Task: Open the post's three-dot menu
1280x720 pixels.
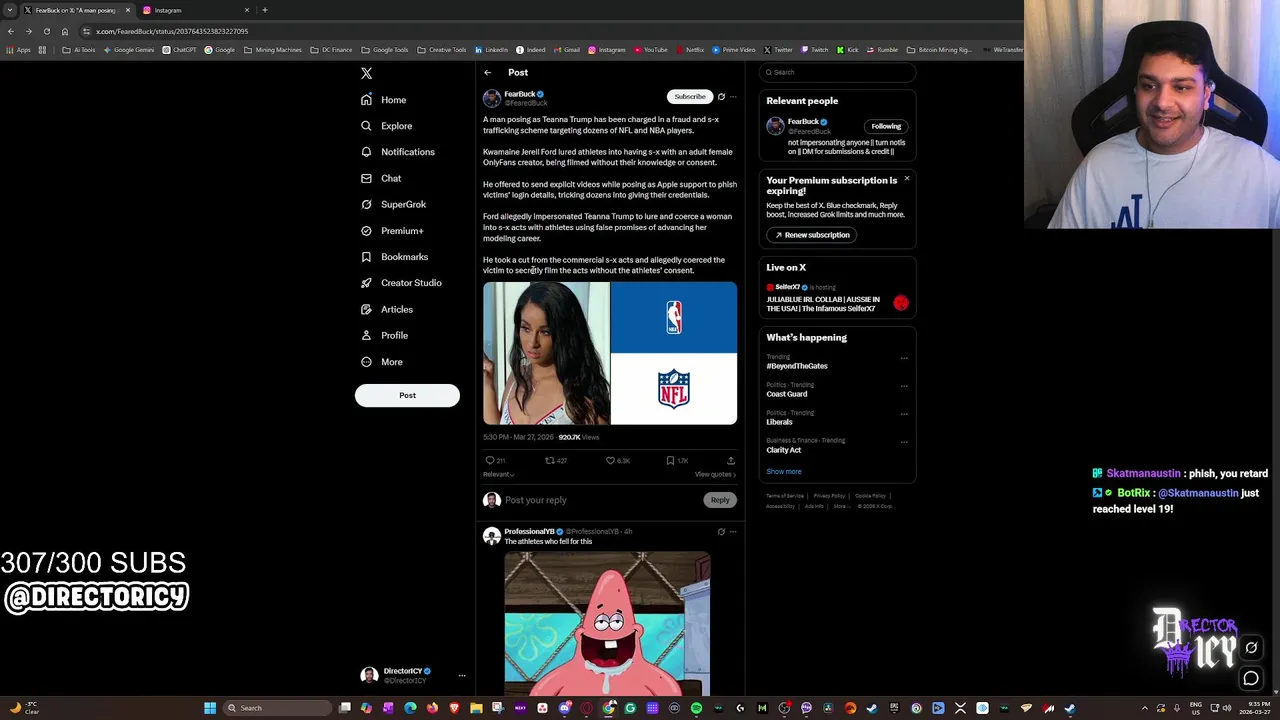Action: tap(733, 97)
